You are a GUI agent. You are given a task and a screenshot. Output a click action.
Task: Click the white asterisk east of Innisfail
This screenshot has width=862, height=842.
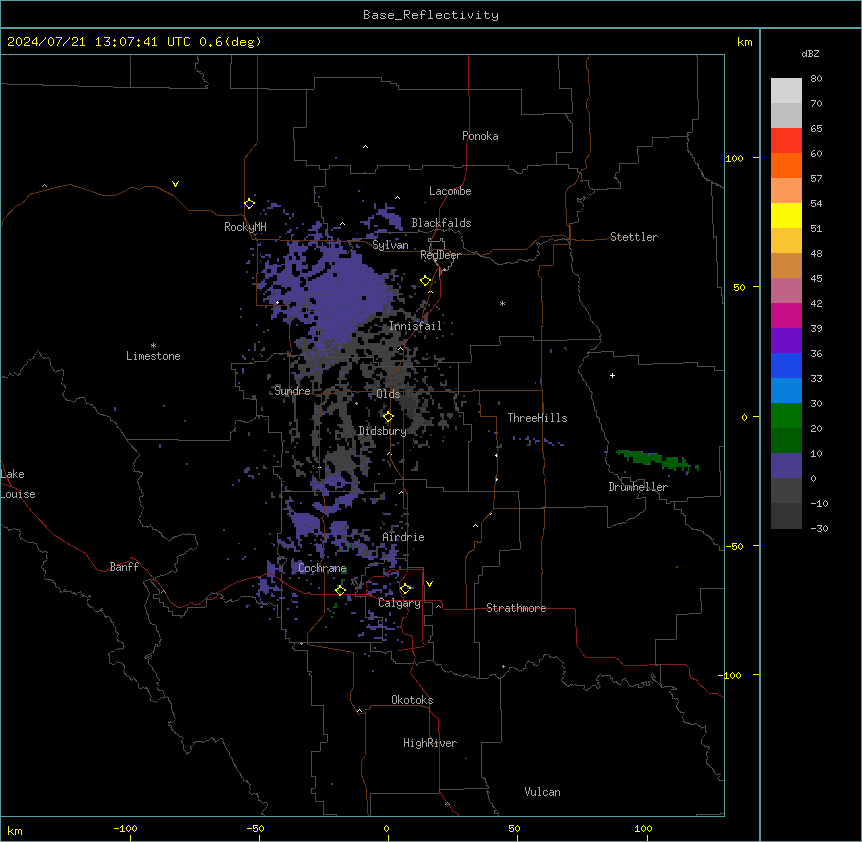pos(502,303)
